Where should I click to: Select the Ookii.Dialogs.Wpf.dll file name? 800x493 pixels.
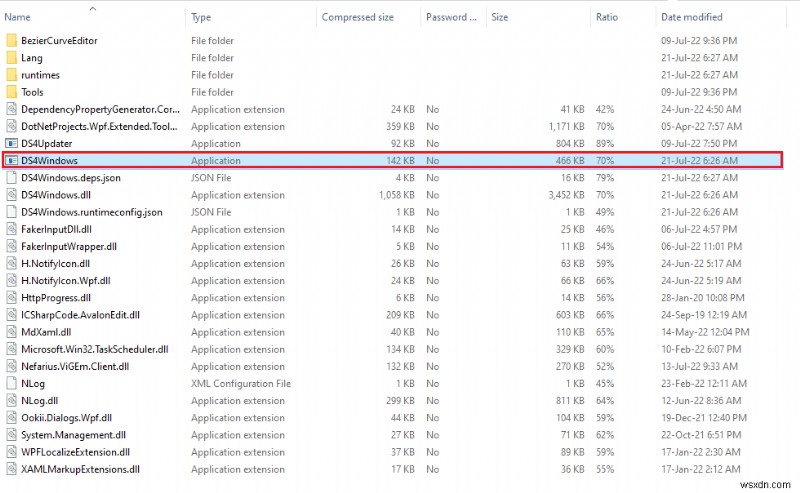pyautogui.click(x=67, y=417)
